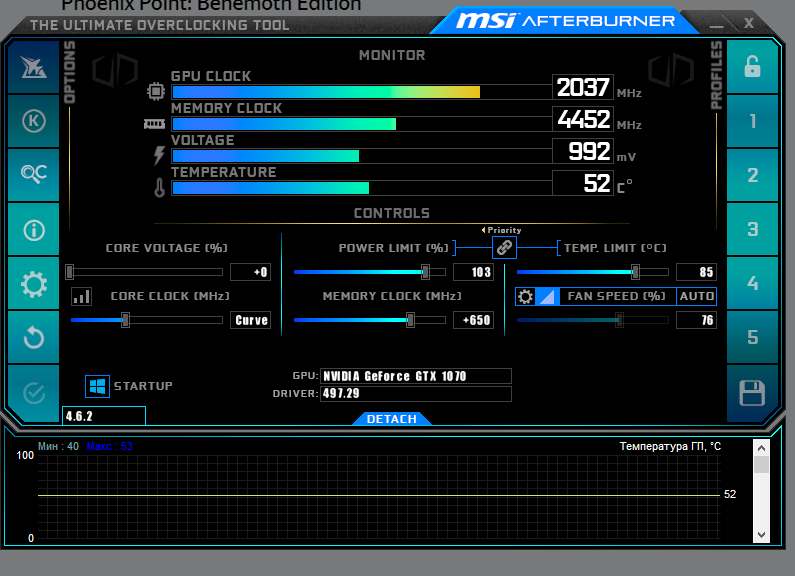Click the temperature thermometer icon
Viewport: 795px width, 576px height.
159,188
